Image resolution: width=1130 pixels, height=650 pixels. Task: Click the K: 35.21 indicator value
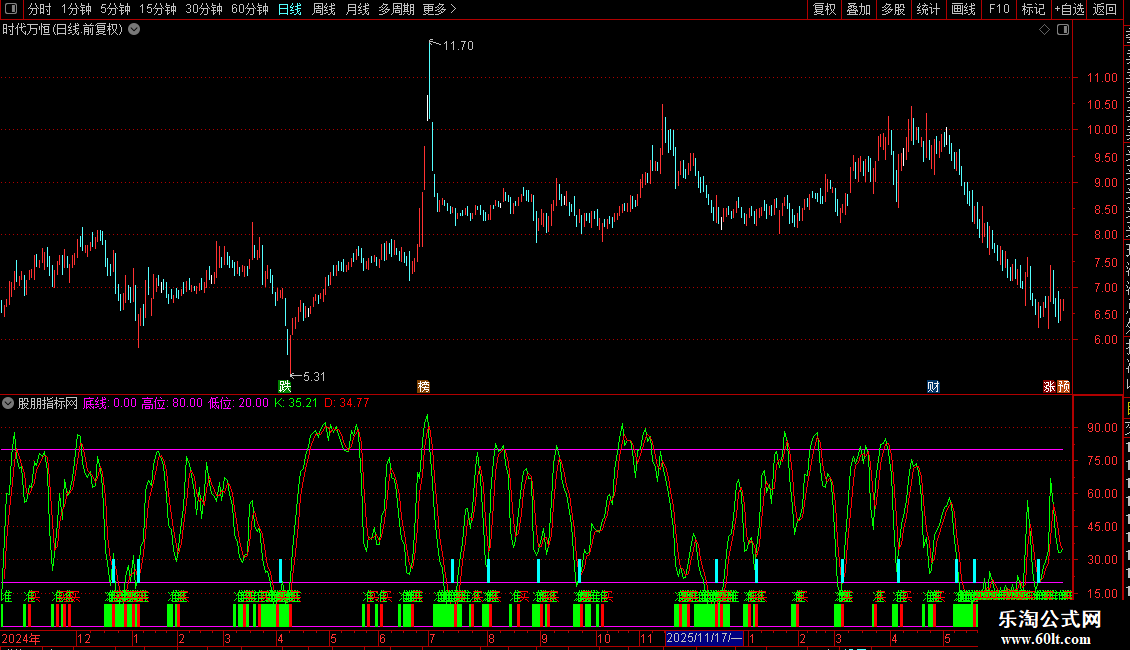295,403
